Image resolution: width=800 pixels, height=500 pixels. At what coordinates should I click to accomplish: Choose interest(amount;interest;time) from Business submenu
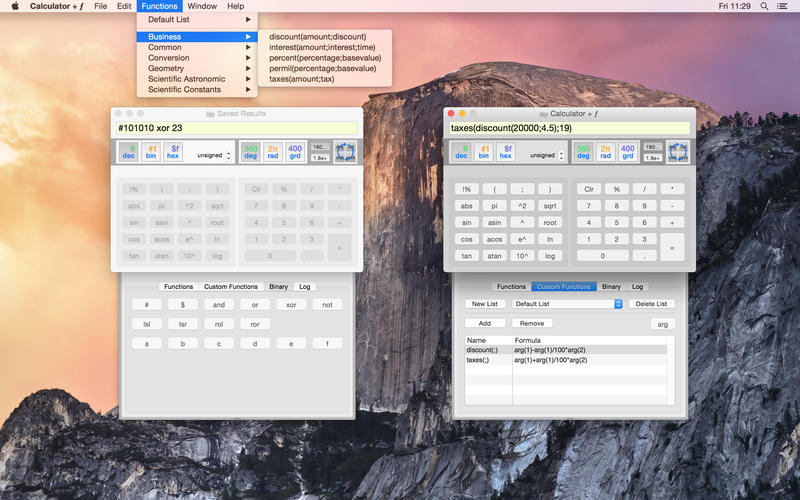325,47
